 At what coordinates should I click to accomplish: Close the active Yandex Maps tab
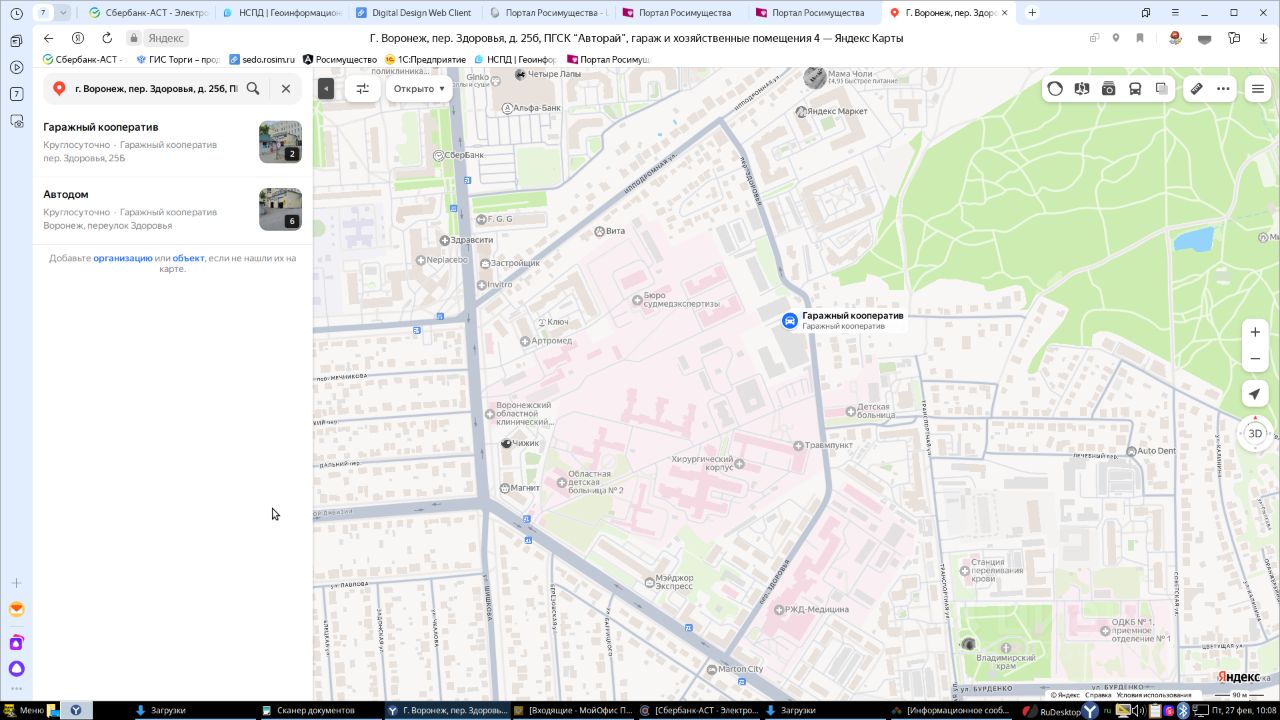click(1005, 13)
